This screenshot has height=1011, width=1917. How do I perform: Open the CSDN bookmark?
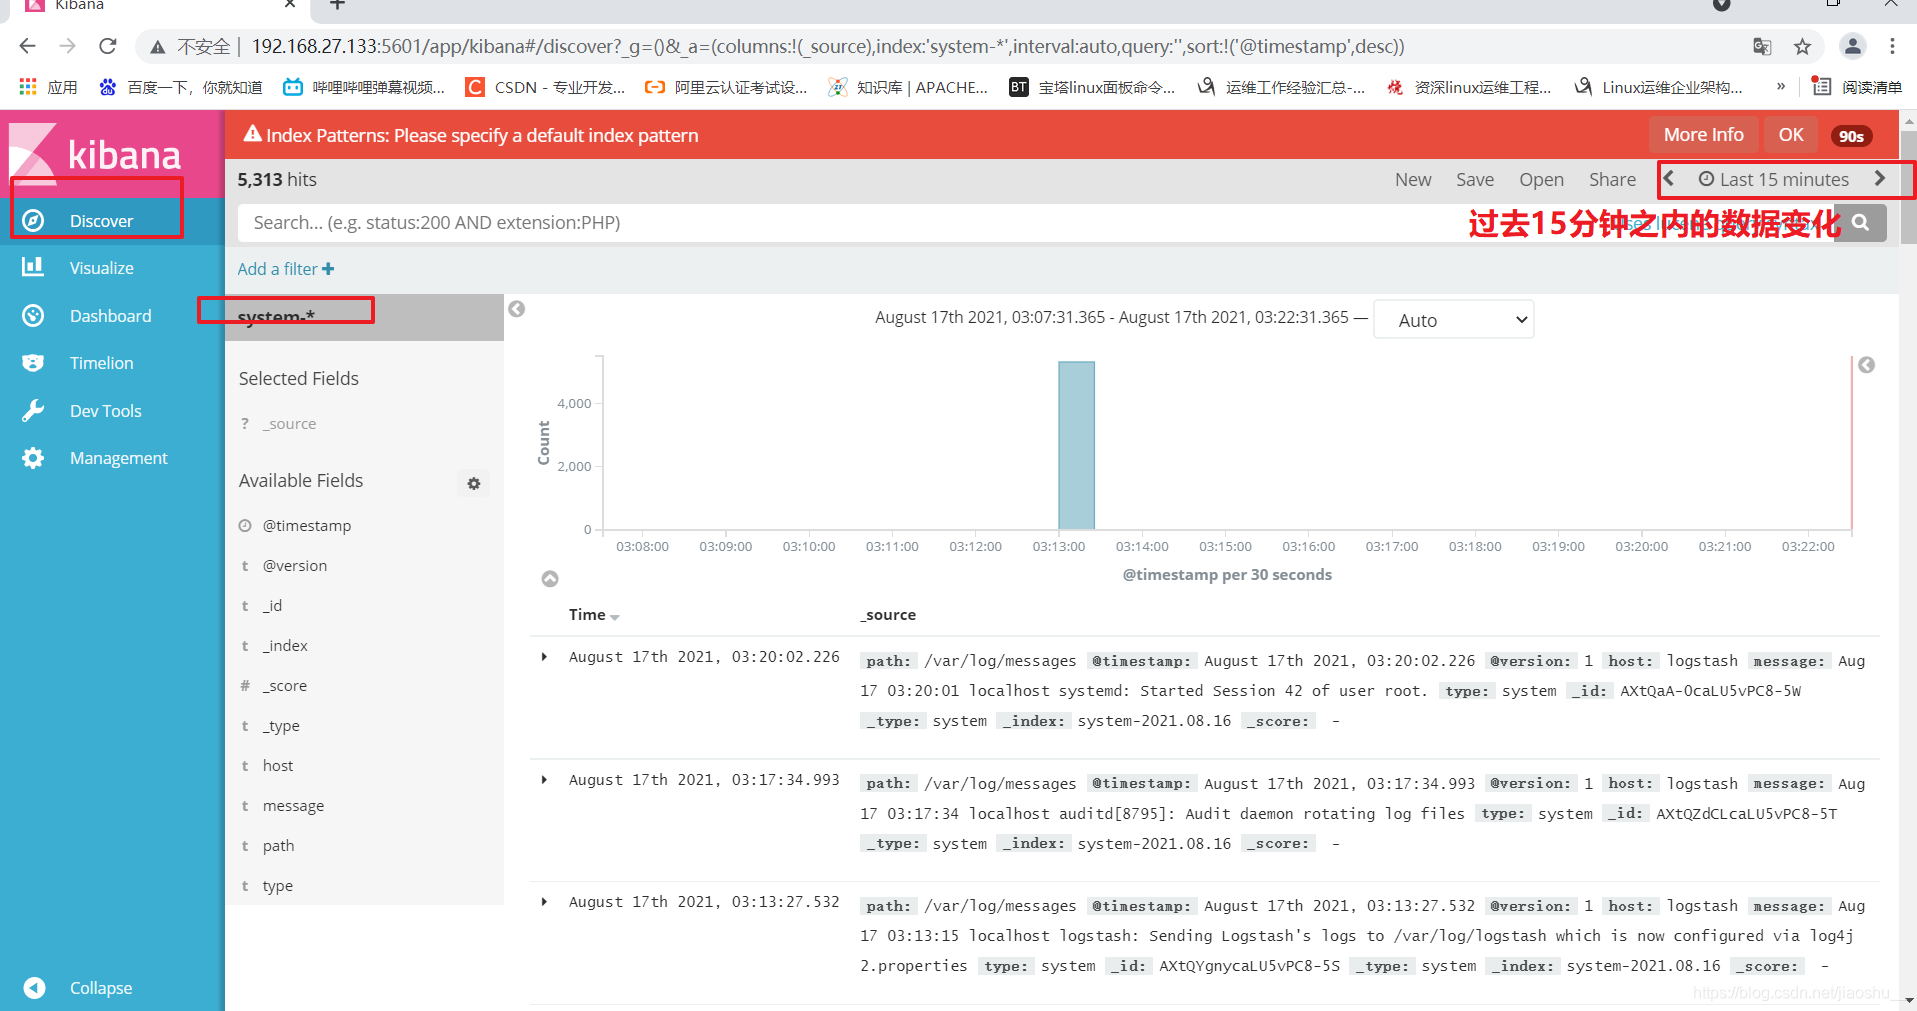pos(546,87)
